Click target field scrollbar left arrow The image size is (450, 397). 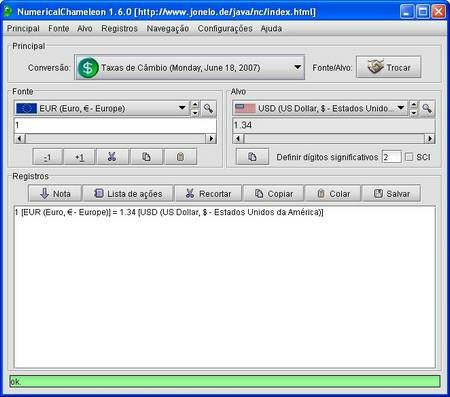[x=238, y=138]
